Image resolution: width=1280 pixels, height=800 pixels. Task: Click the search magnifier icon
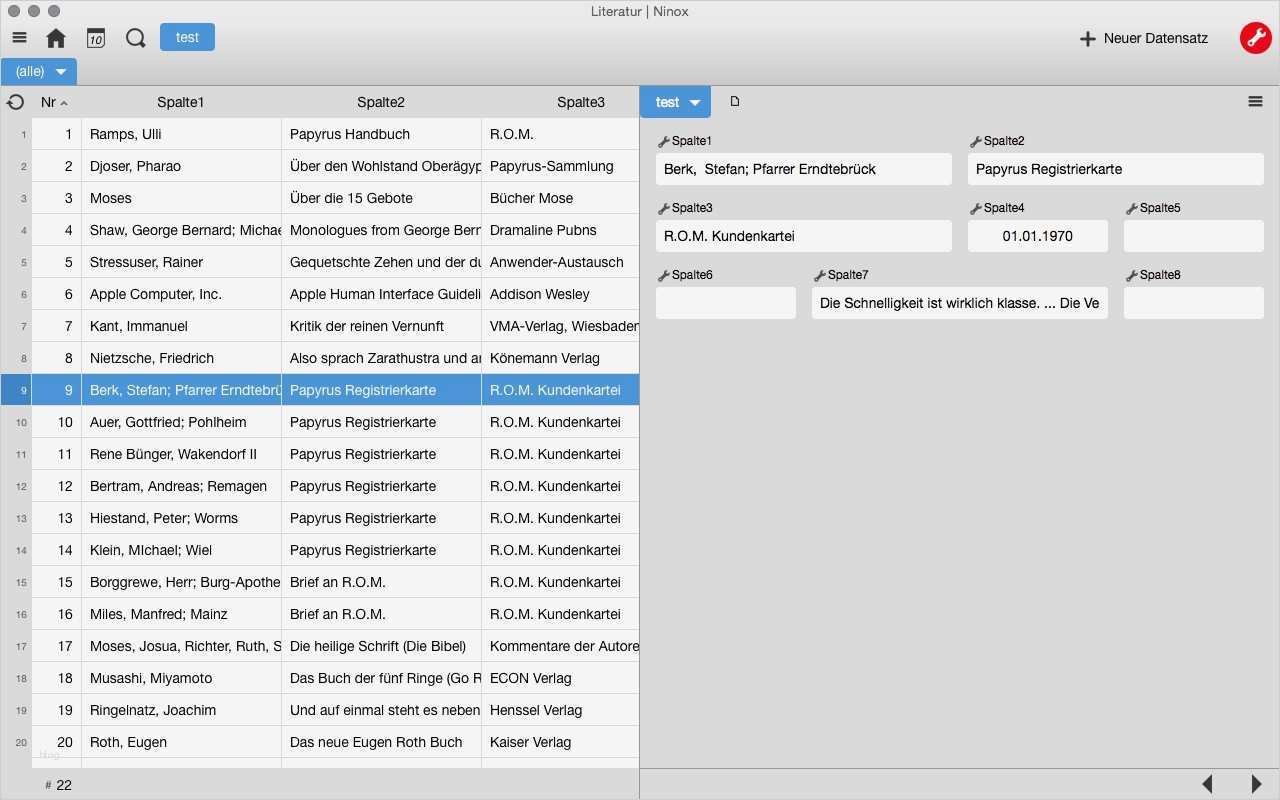tap(136, 38)
